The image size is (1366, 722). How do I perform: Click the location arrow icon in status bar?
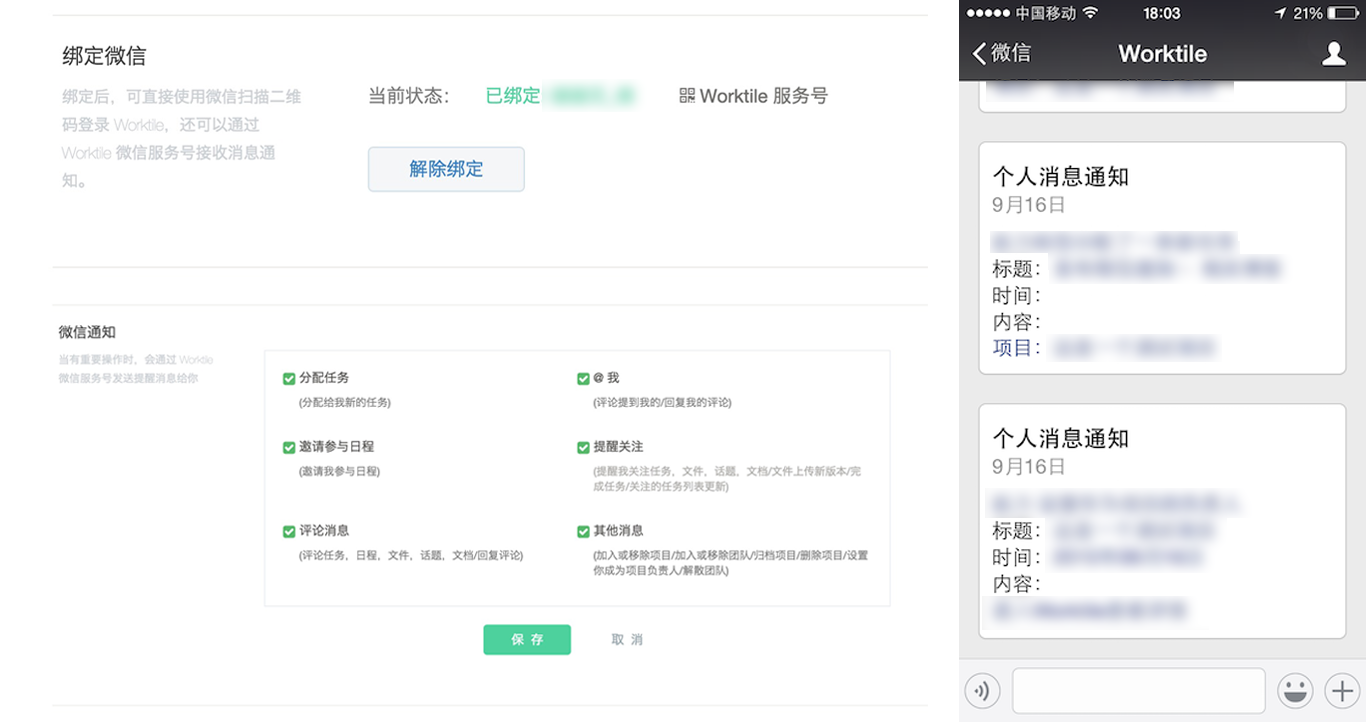point(1280,13)
